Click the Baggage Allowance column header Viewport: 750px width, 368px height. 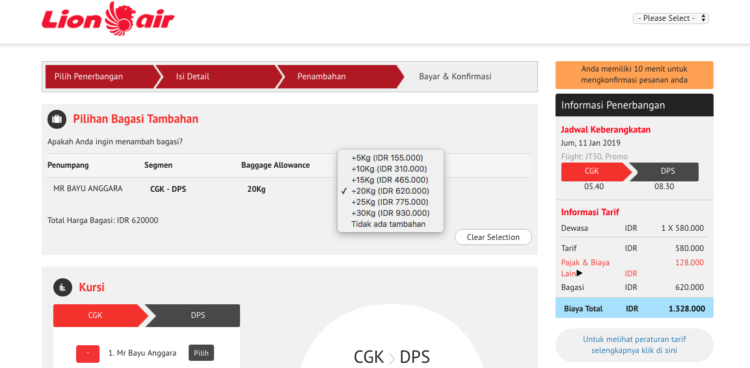point(275,165)
